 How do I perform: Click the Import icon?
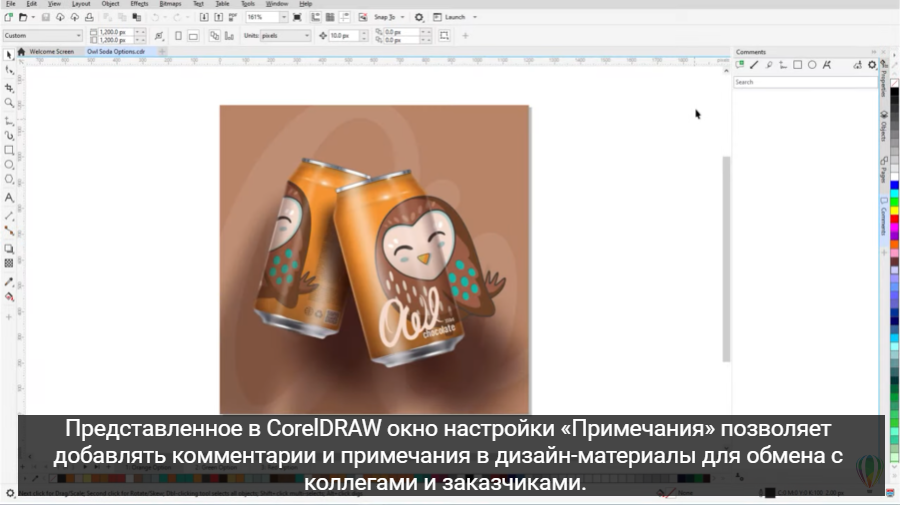tap(204, 17)
